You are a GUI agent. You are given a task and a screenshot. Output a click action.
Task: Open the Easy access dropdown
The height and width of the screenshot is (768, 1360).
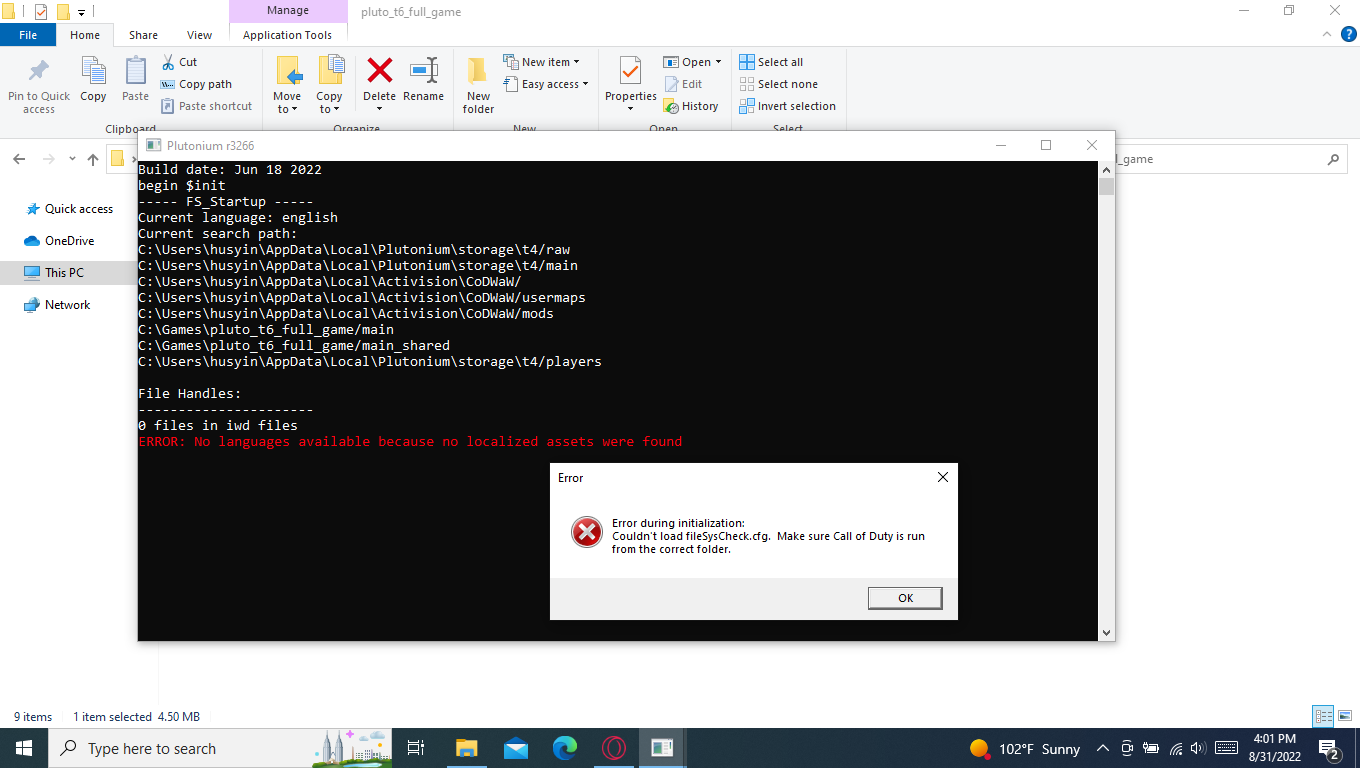point(545,84)
